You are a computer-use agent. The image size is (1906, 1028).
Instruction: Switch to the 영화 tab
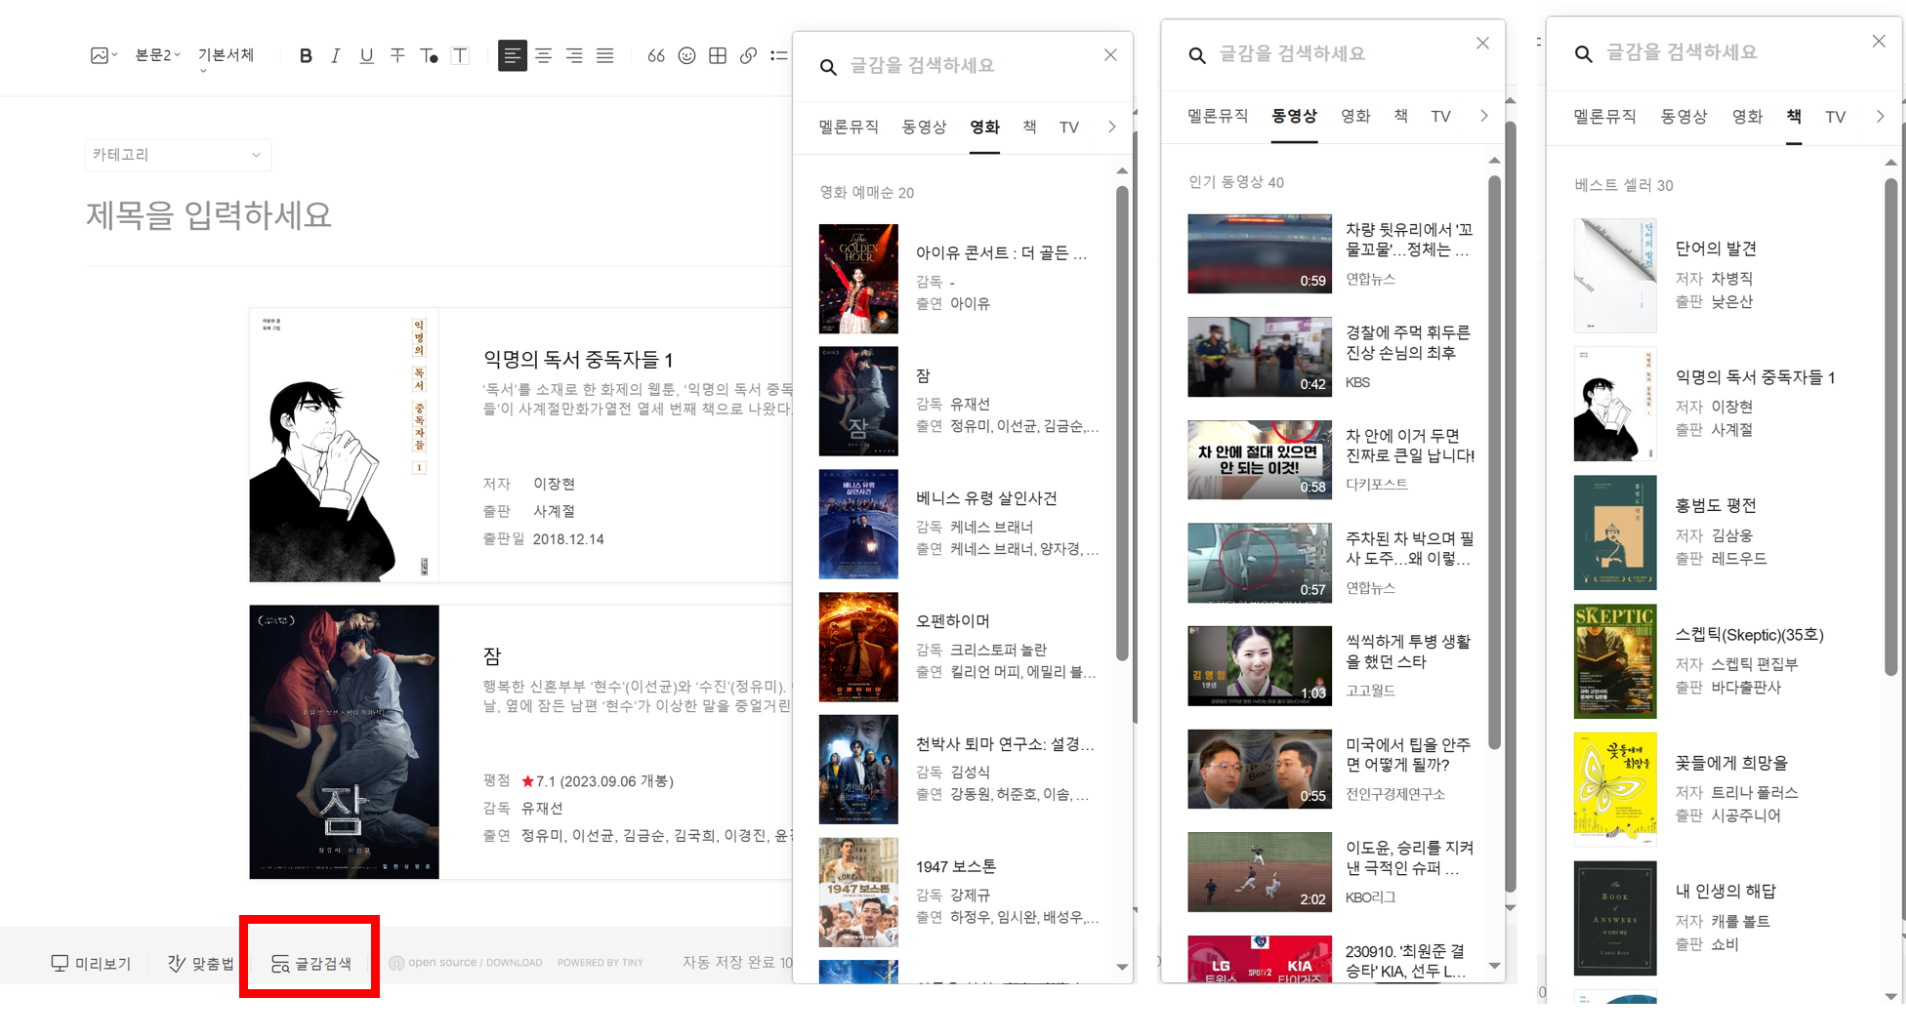click(984, 127)
